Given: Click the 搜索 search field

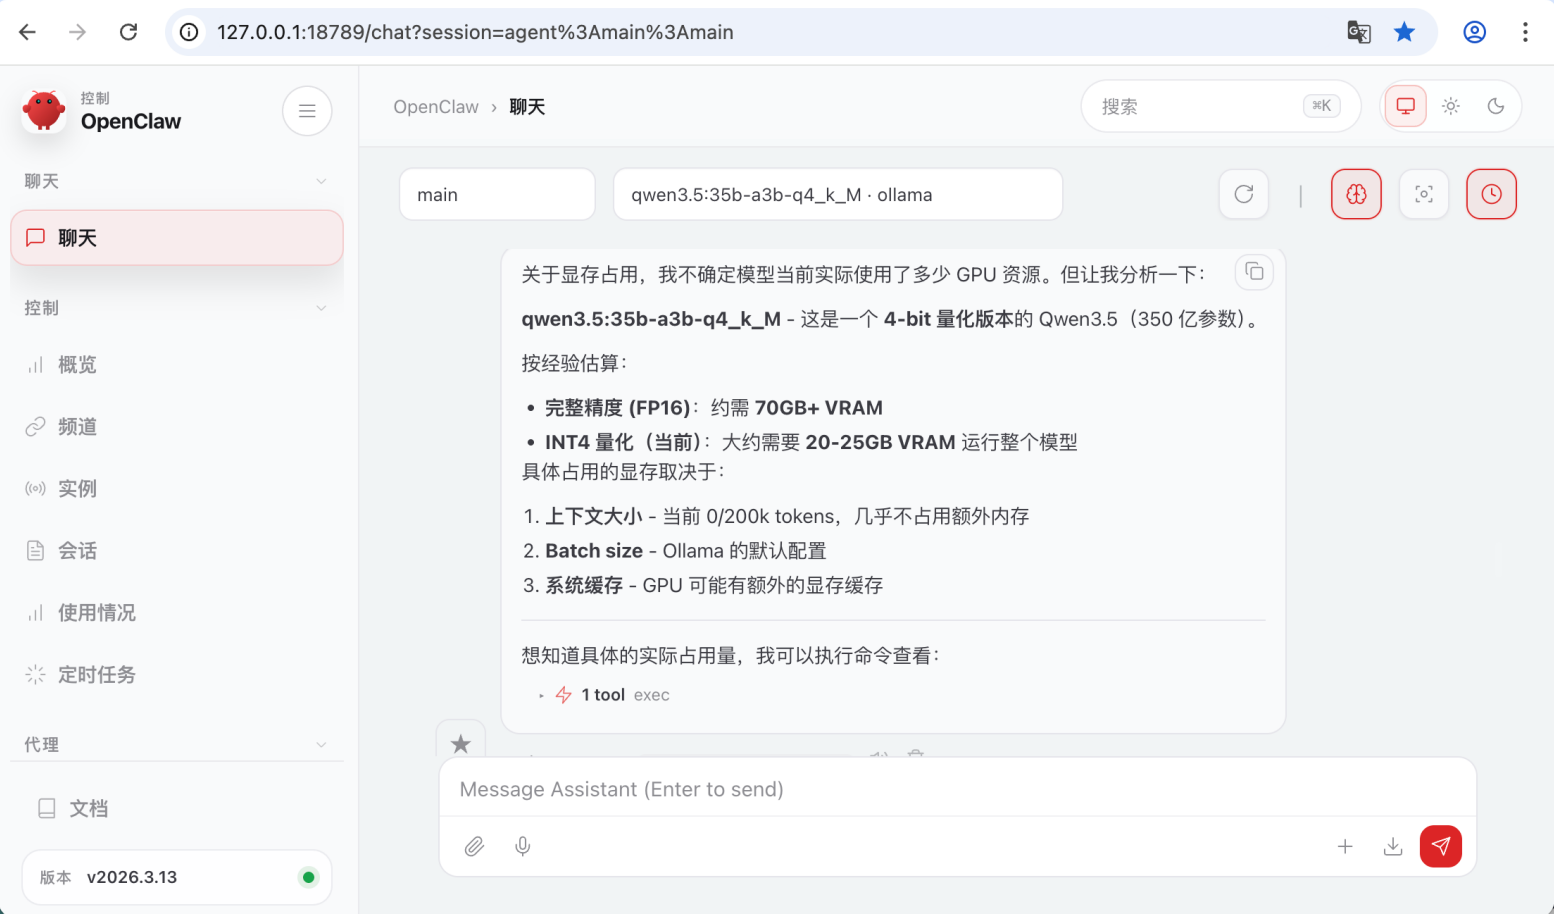Looking at the screenshot, I should point(1220,106).
